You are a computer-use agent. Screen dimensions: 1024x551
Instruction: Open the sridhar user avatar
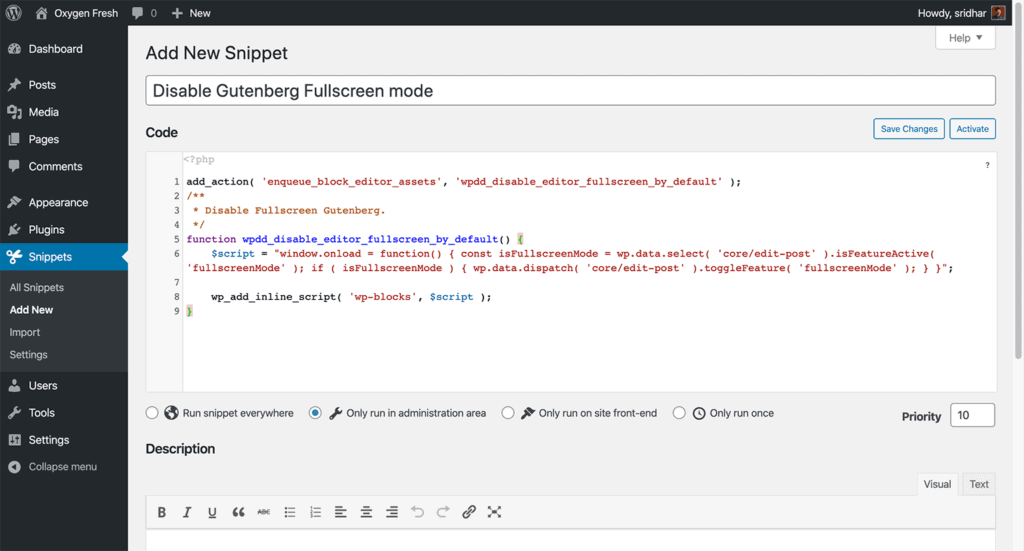point(998,13)
